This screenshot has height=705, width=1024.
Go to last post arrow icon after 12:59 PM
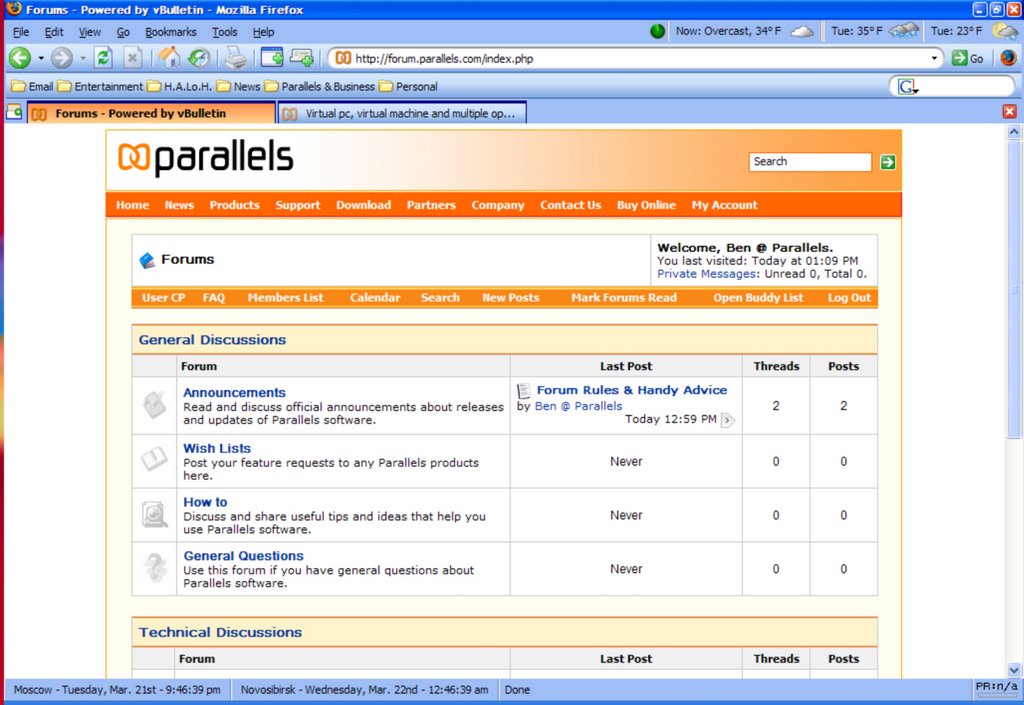728,420
